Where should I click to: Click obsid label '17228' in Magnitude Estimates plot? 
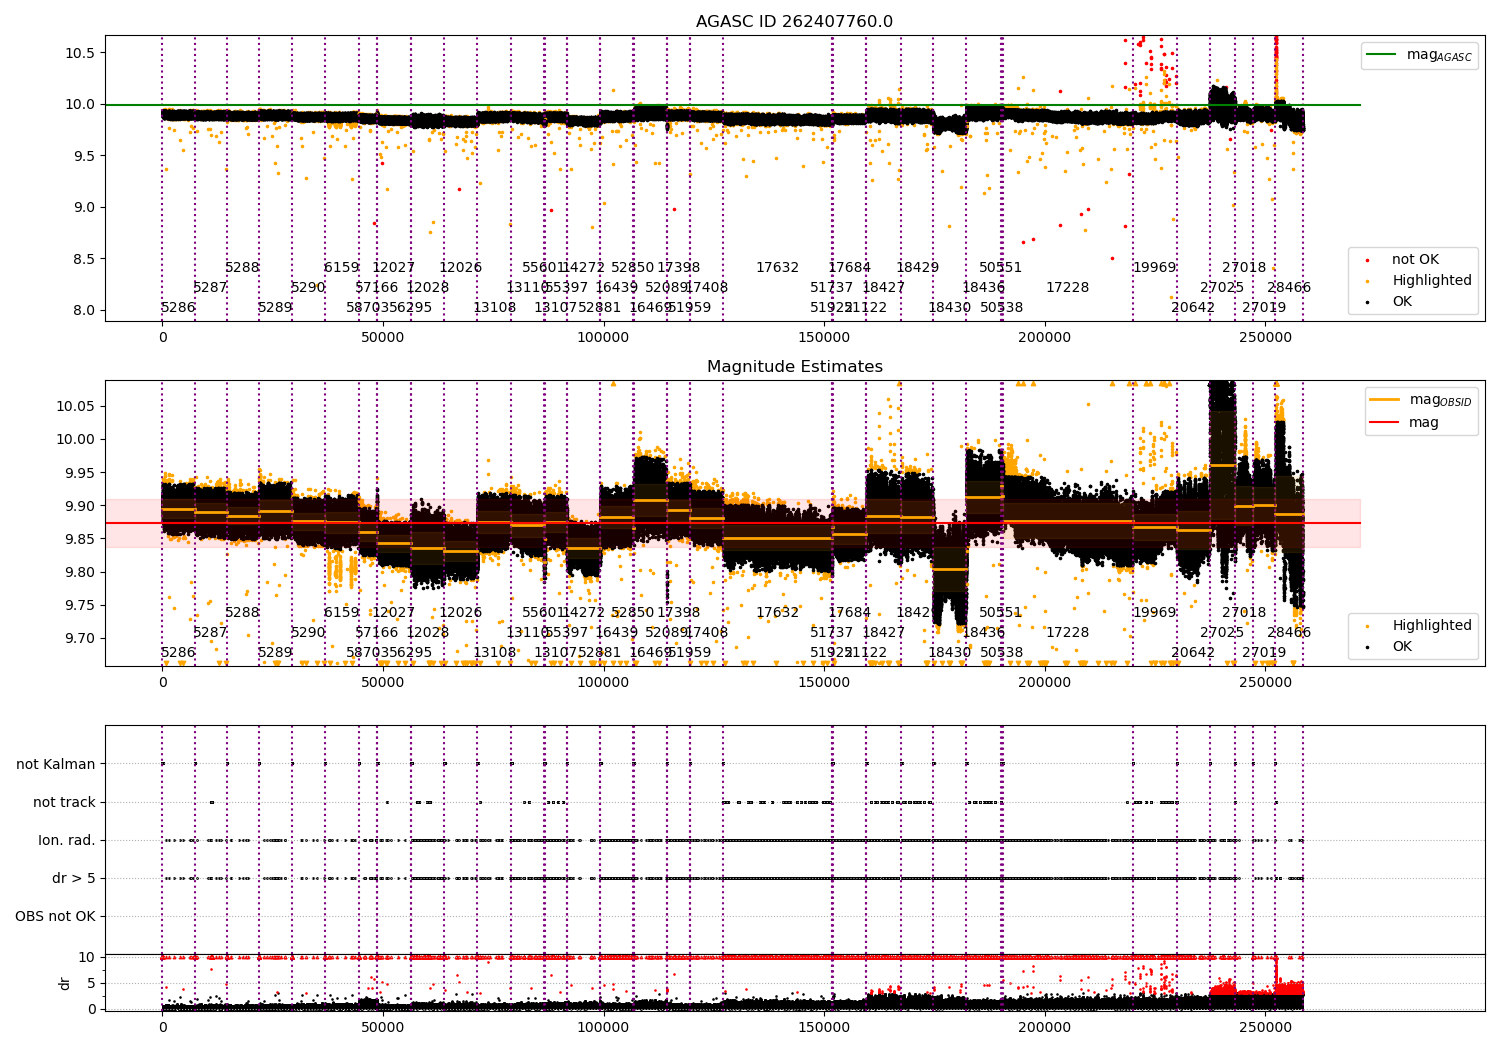[1067, 633]
